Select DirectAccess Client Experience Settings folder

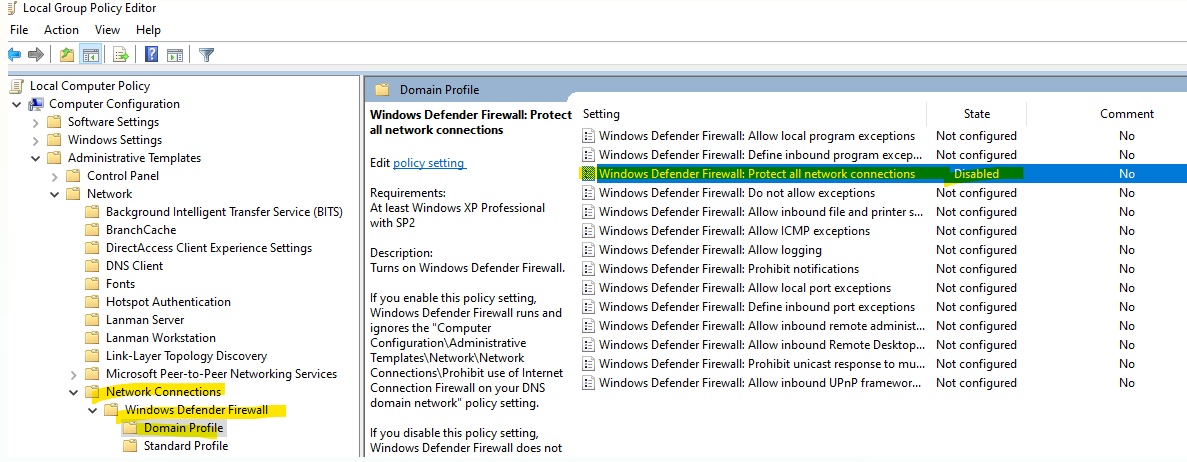pos(209,248)
